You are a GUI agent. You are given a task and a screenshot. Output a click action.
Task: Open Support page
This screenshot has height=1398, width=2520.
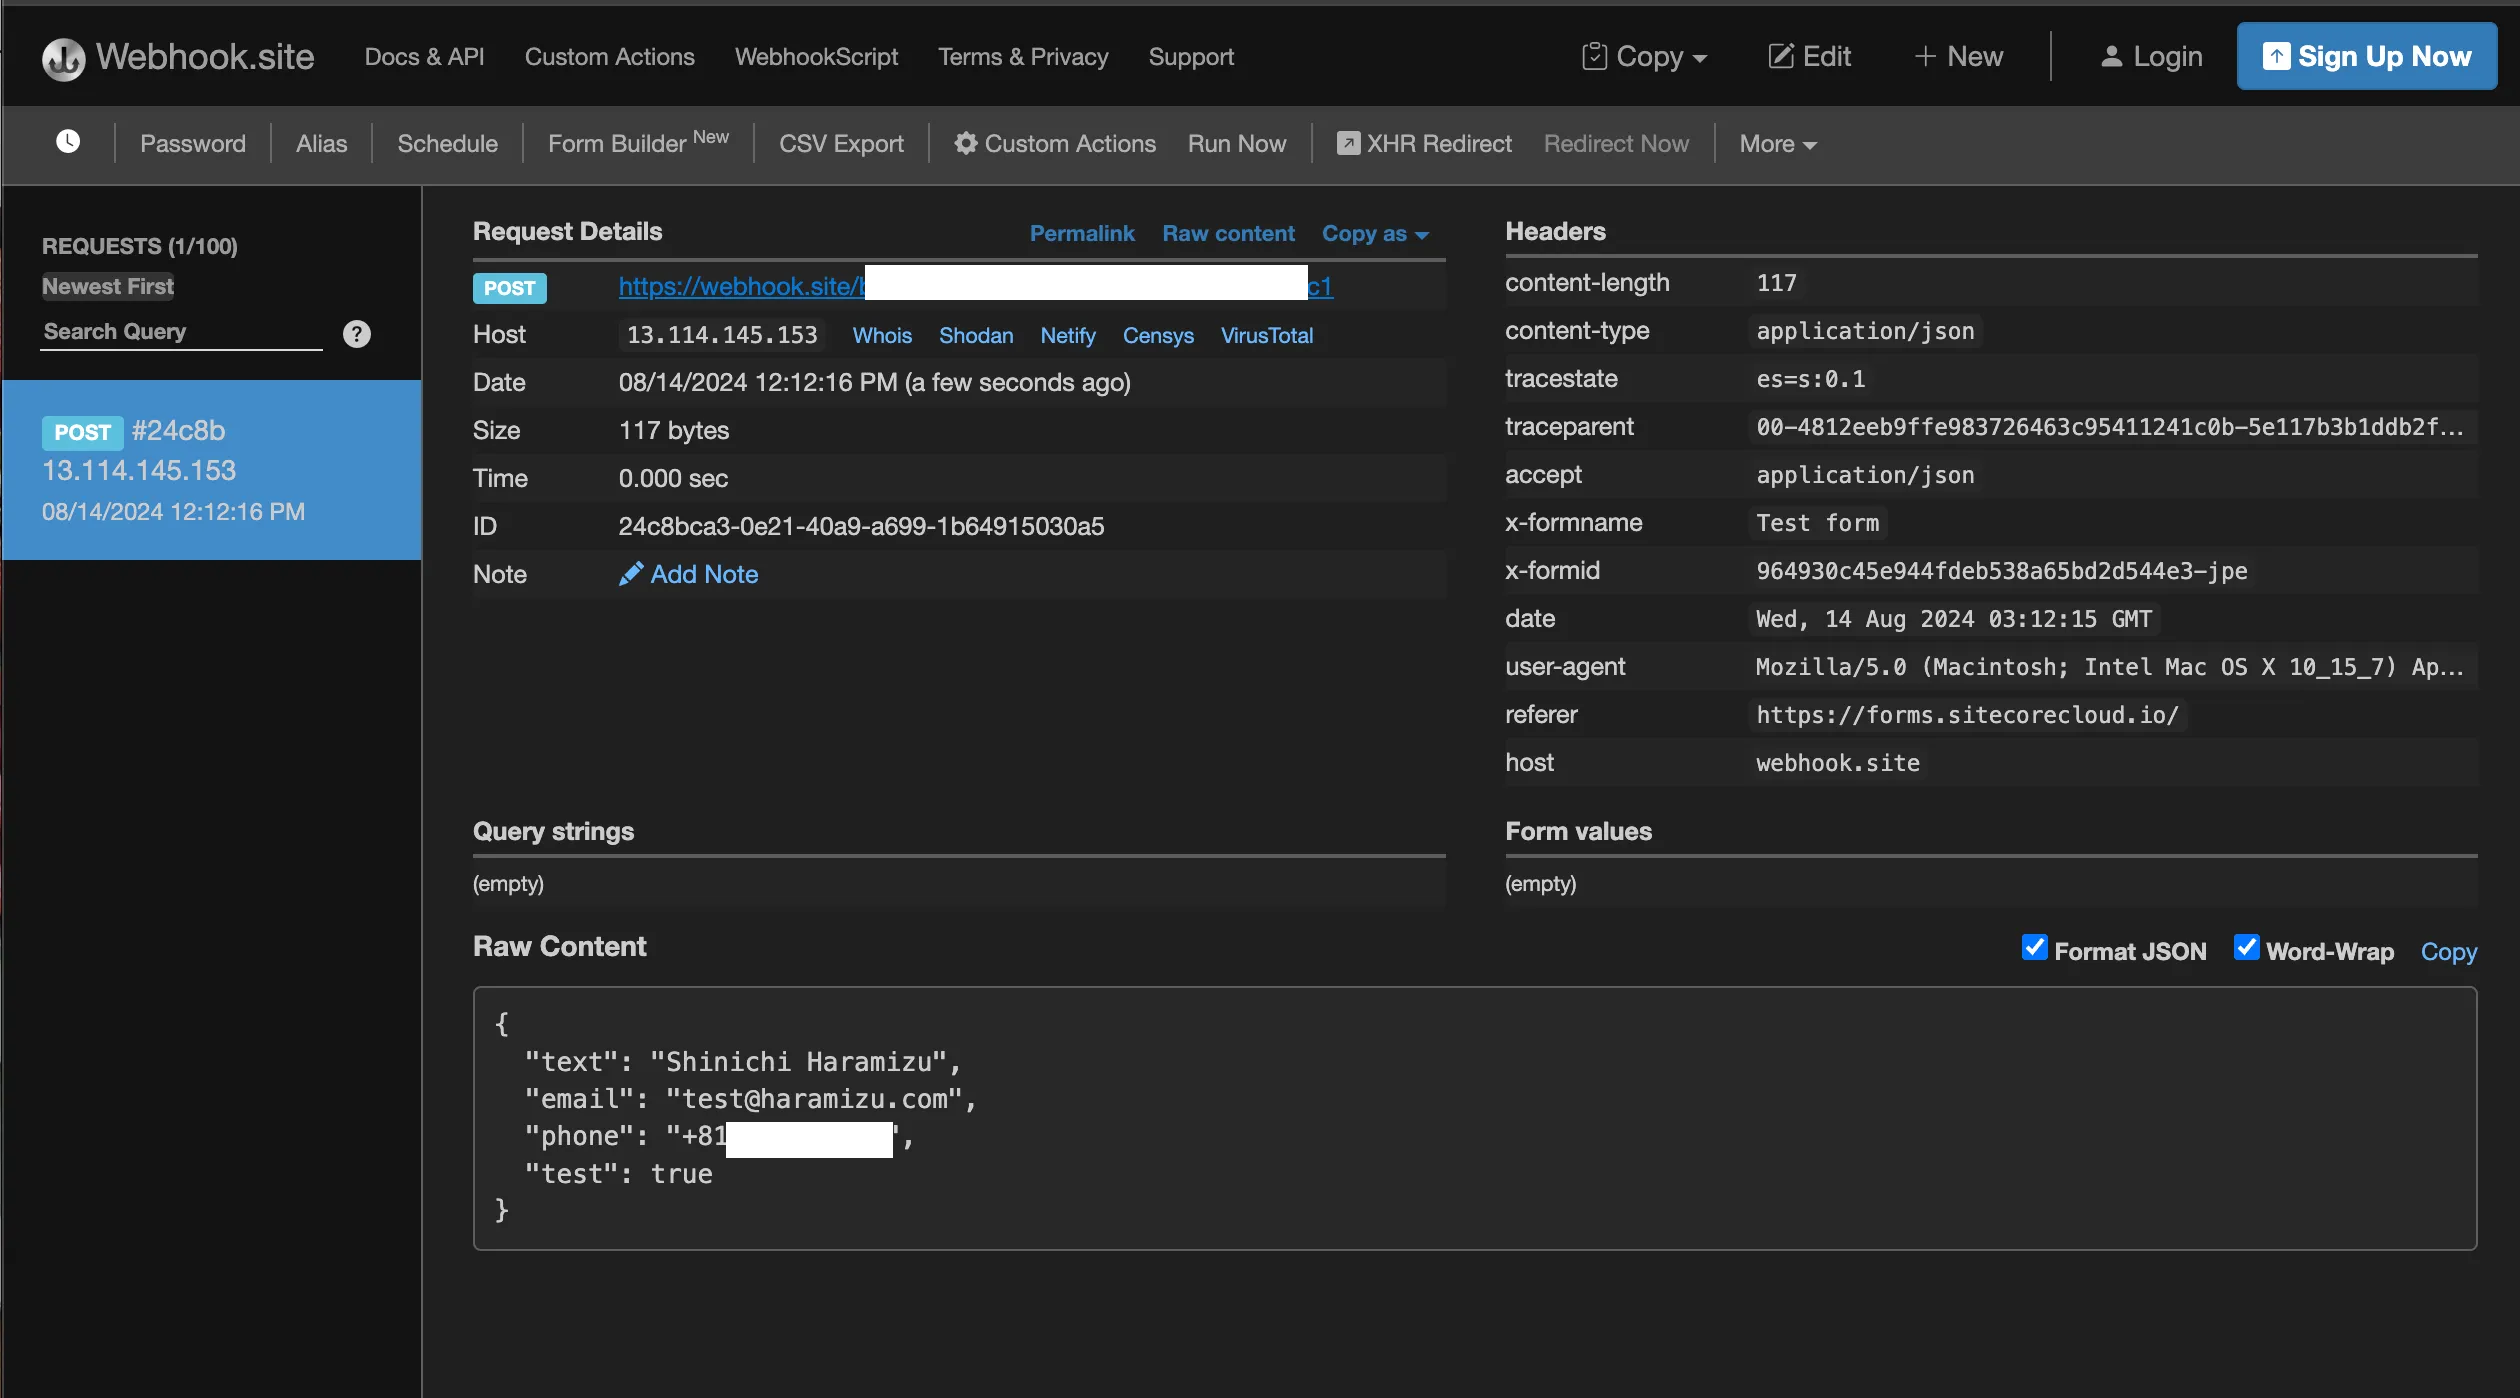coord(1191,57)
